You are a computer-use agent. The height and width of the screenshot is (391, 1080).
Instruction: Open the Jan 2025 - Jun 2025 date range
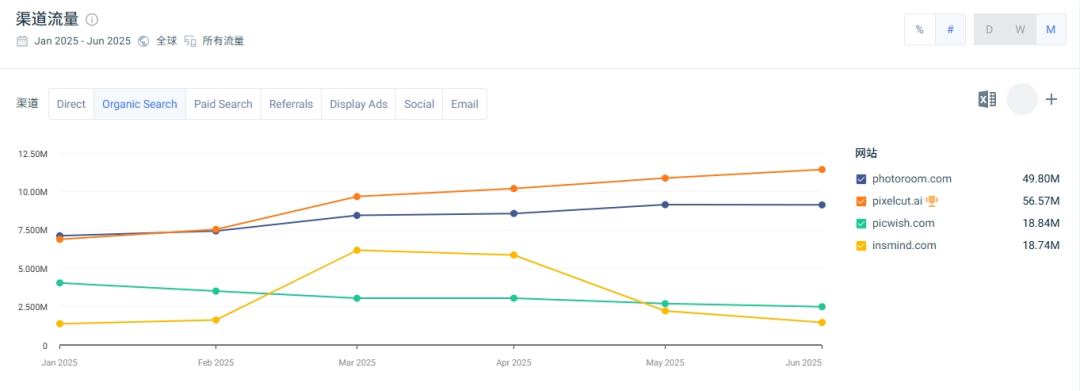point(83,41)
